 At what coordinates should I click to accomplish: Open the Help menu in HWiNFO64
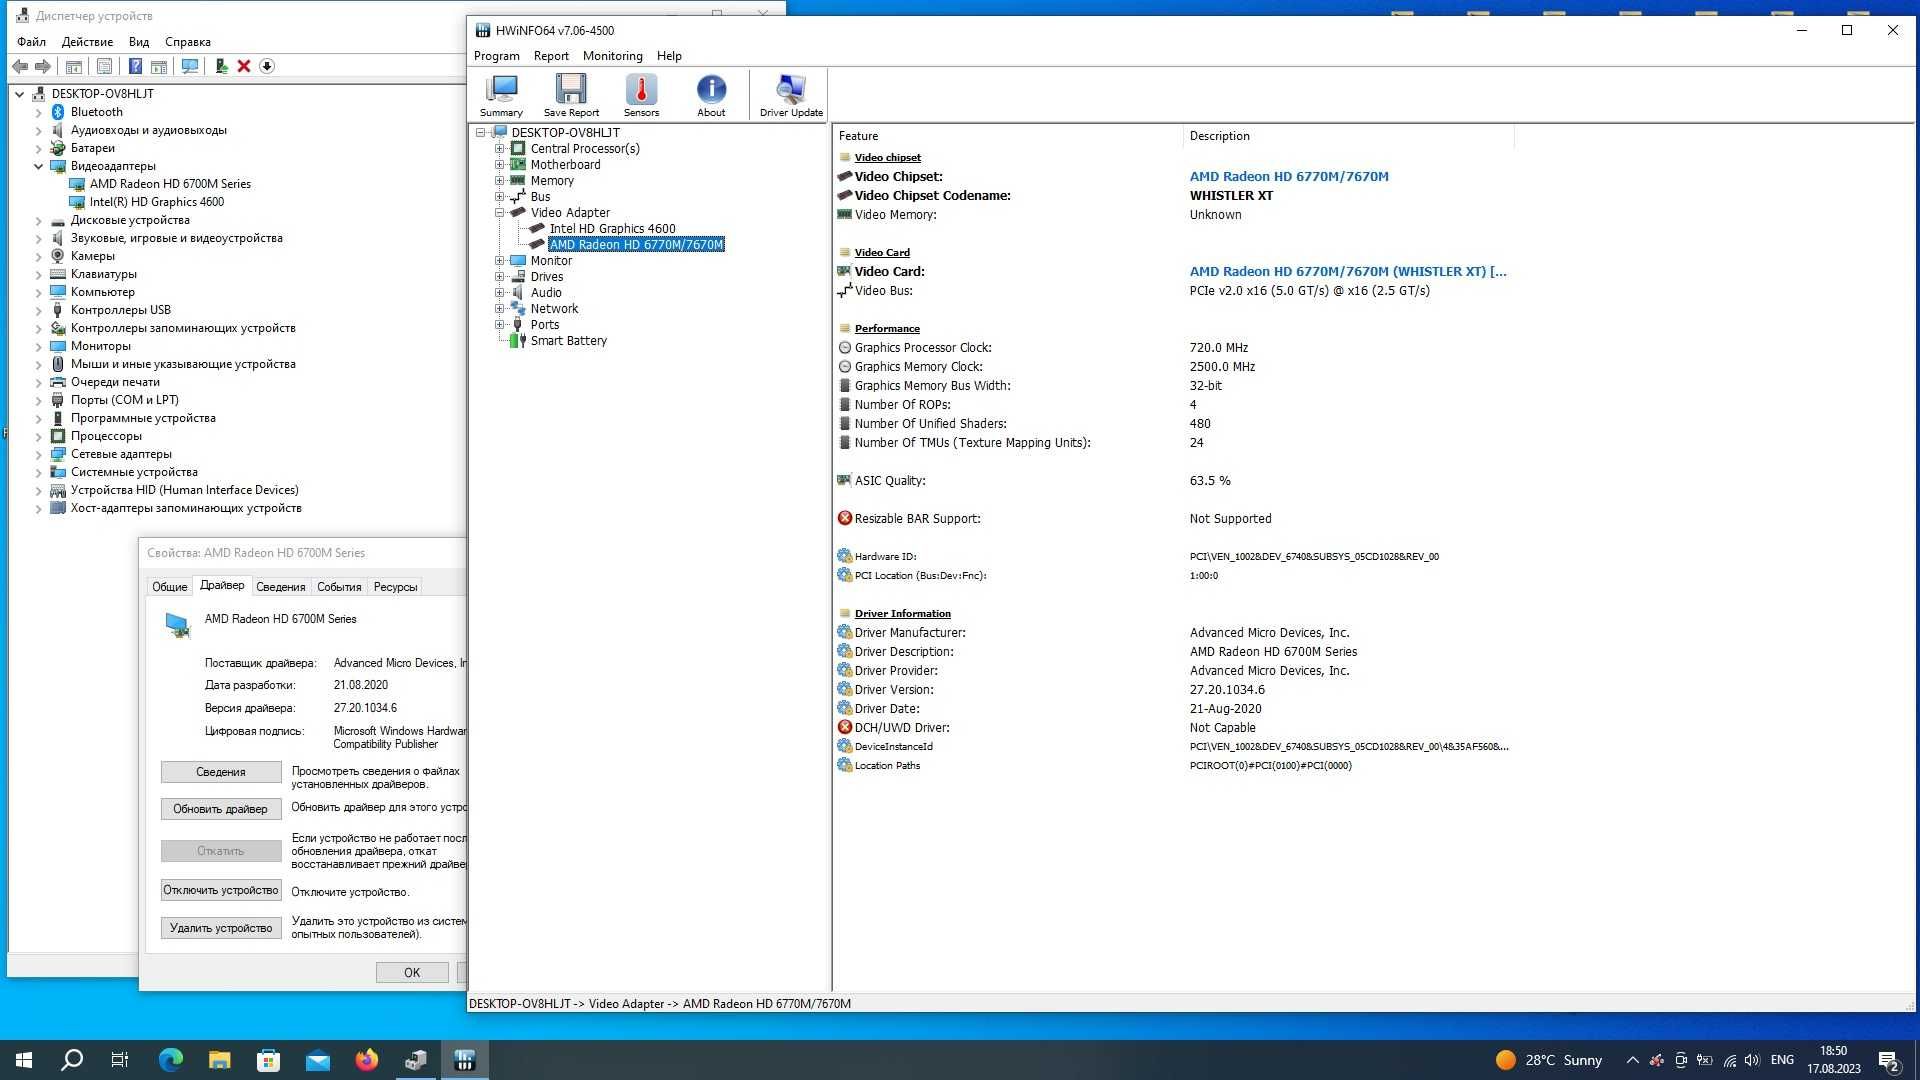[669, 56]
